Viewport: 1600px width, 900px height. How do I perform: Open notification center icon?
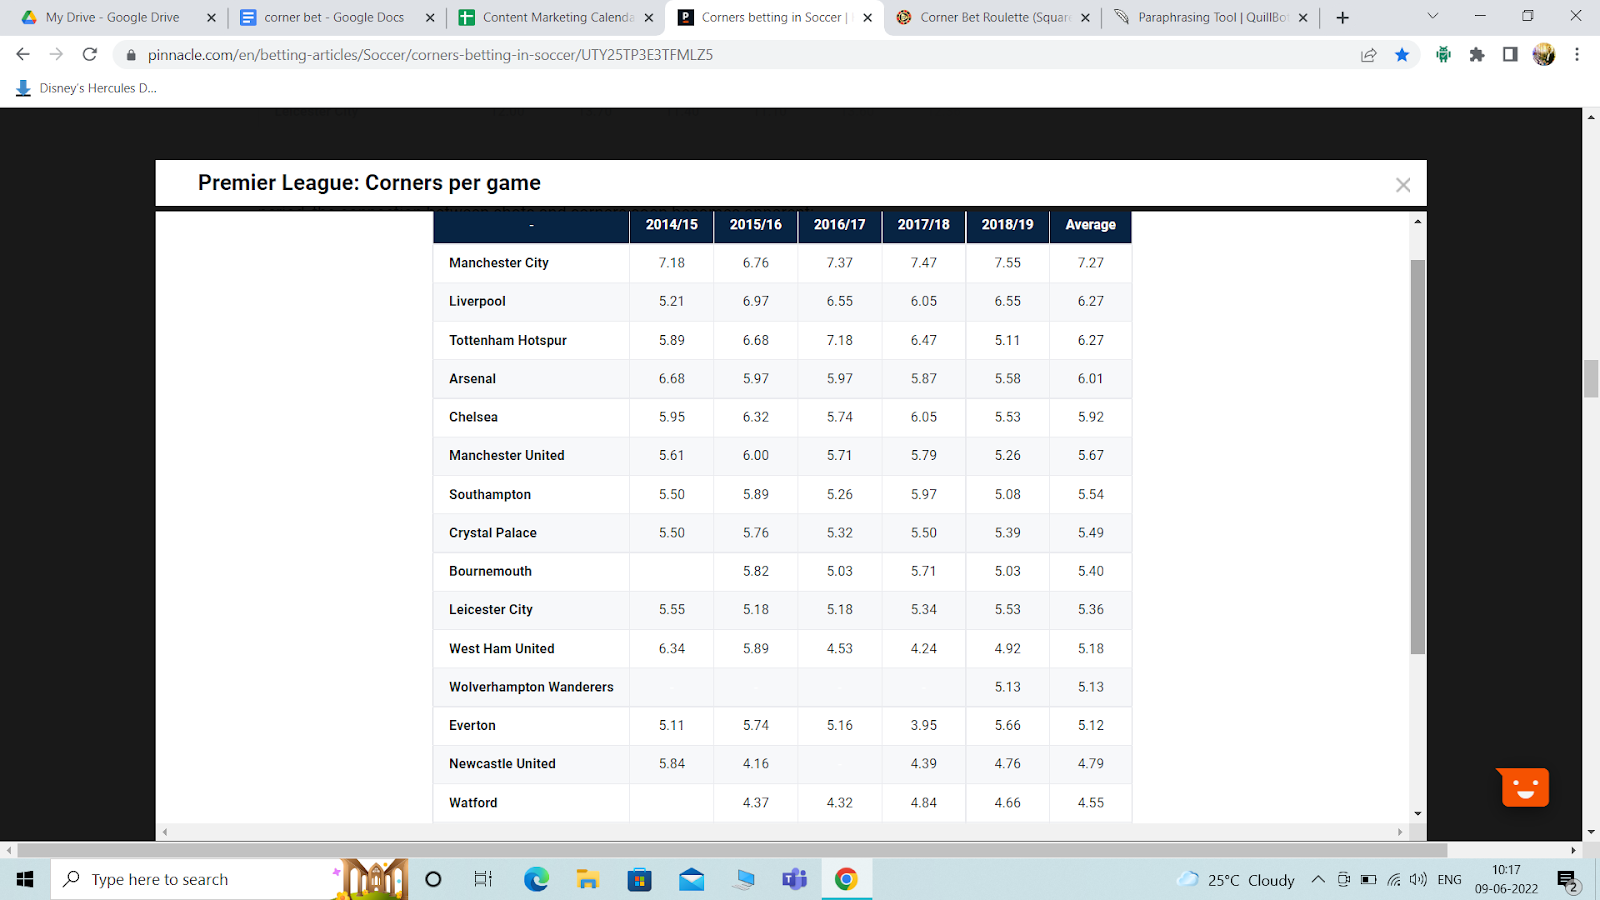click(1567, 880)
